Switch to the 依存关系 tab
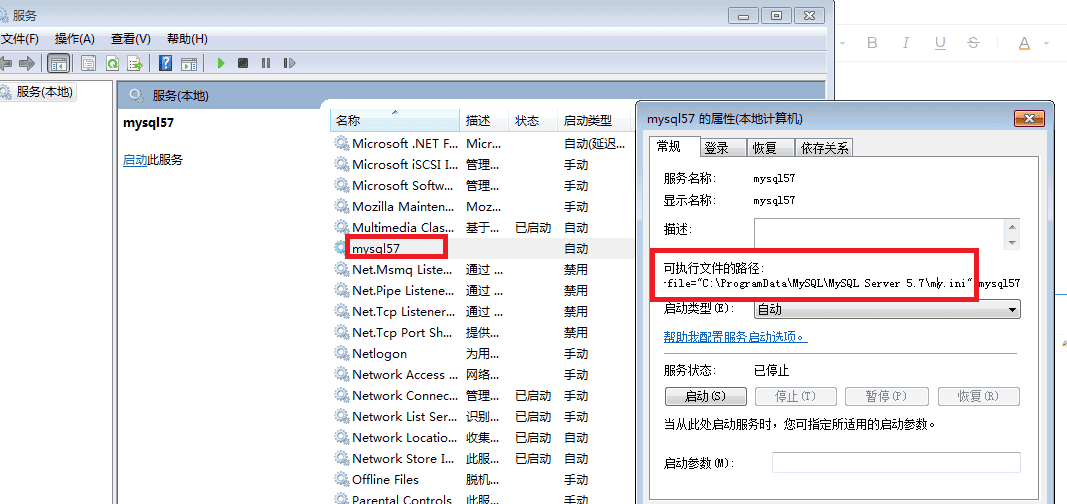The width and height of the screenshot is (1067, 504). click(824, 148)
